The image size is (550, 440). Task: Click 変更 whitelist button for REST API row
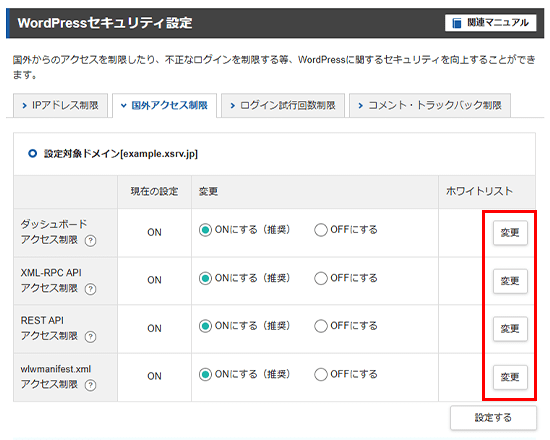click(510, 329)
